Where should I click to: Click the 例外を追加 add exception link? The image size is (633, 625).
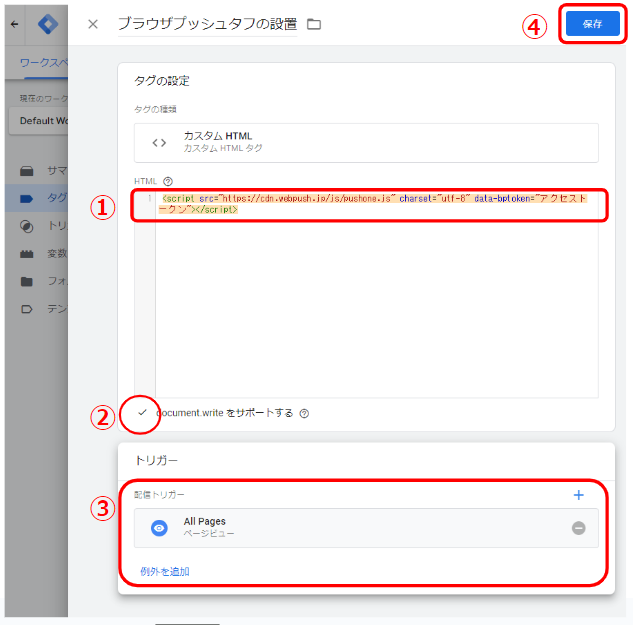(x=165, y=572)
